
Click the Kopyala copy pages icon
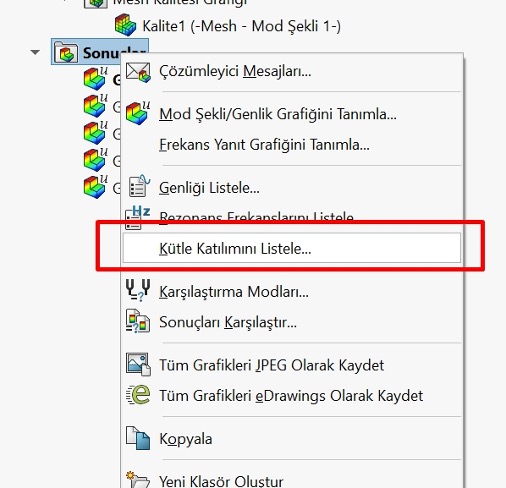(x=138, y=438)
